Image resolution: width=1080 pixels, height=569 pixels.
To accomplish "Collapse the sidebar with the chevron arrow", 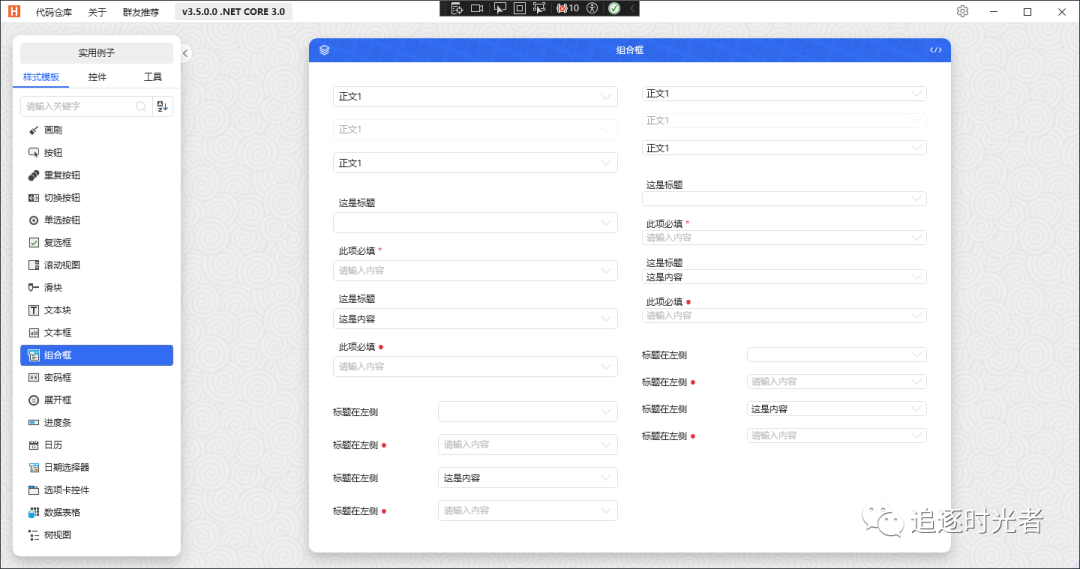I will tap(186, 53).
